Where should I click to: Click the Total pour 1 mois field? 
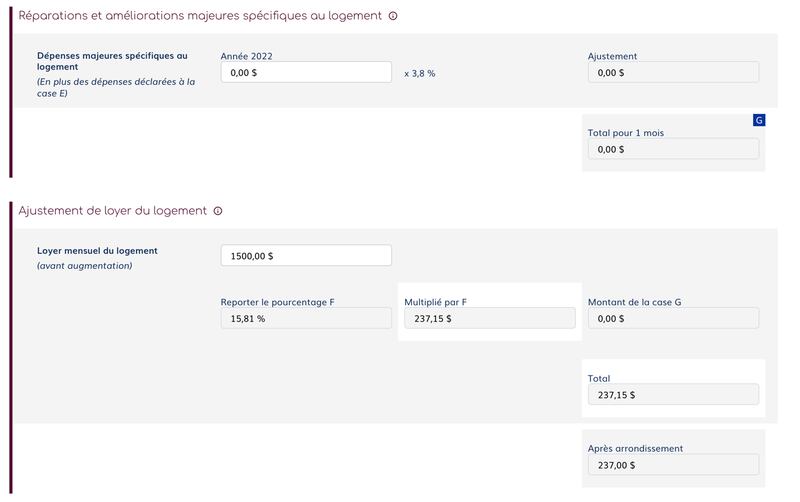[673, 149]
